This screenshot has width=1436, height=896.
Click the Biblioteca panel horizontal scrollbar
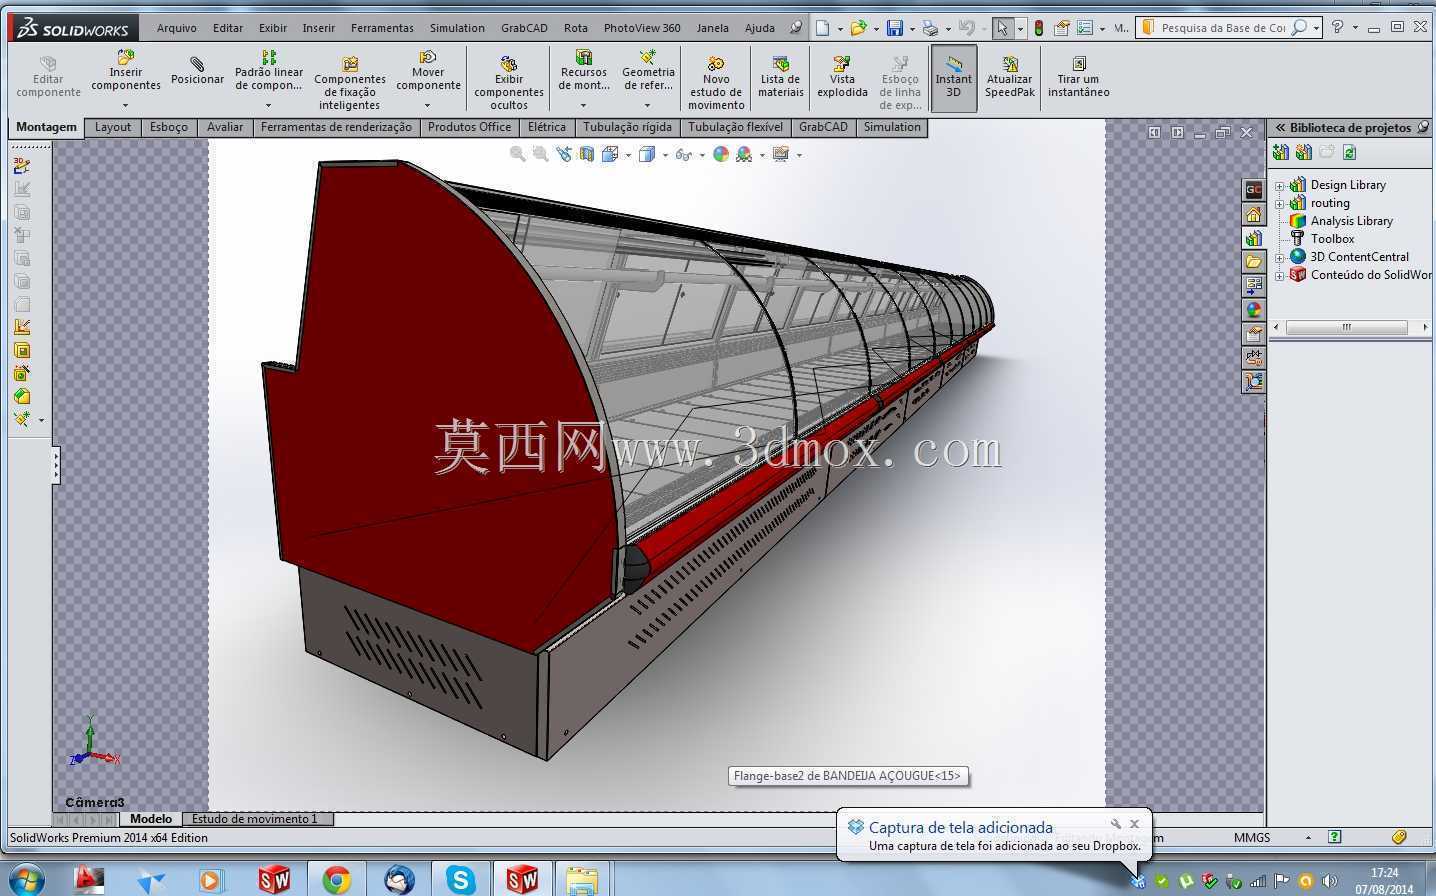[x=1348, y=327]
